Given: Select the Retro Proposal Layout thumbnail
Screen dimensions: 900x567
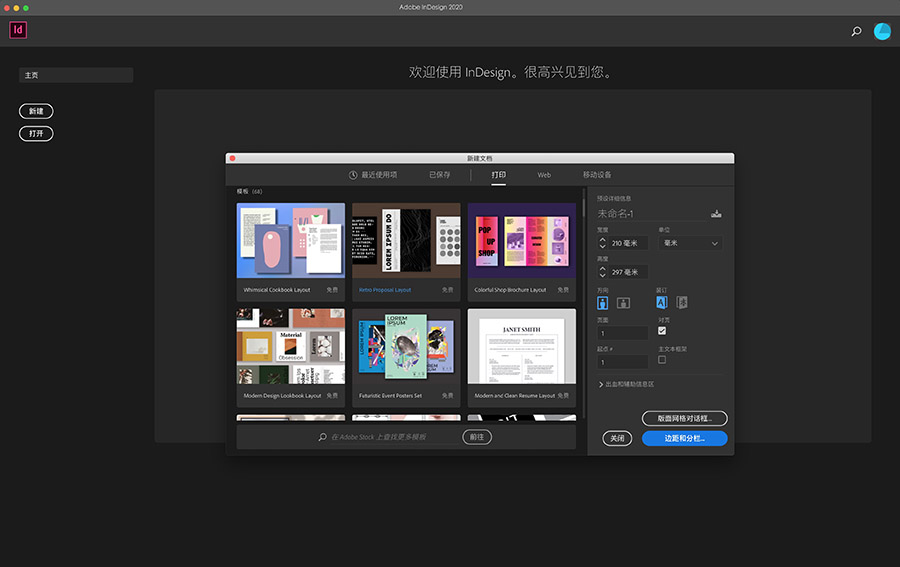Looking at the screenshot, I should 406,240.
